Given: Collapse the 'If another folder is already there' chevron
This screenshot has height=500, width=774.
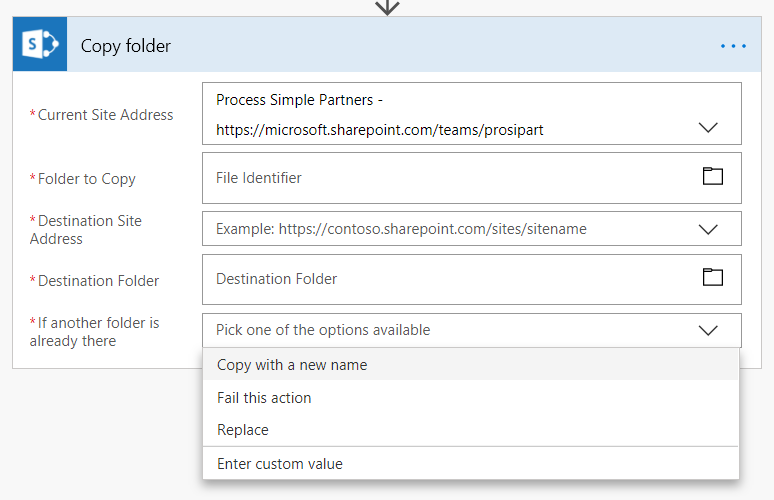Looking at the screenshot, I should 708,330.
